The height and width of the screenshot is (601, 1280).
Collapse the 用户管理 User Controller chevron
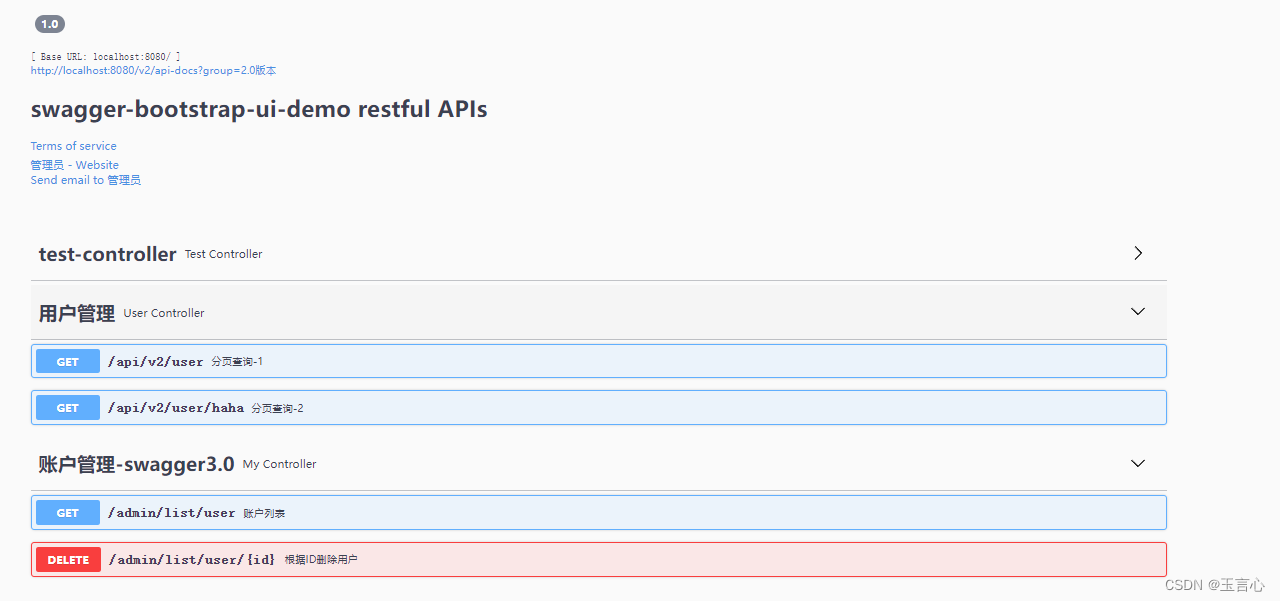1138,312
